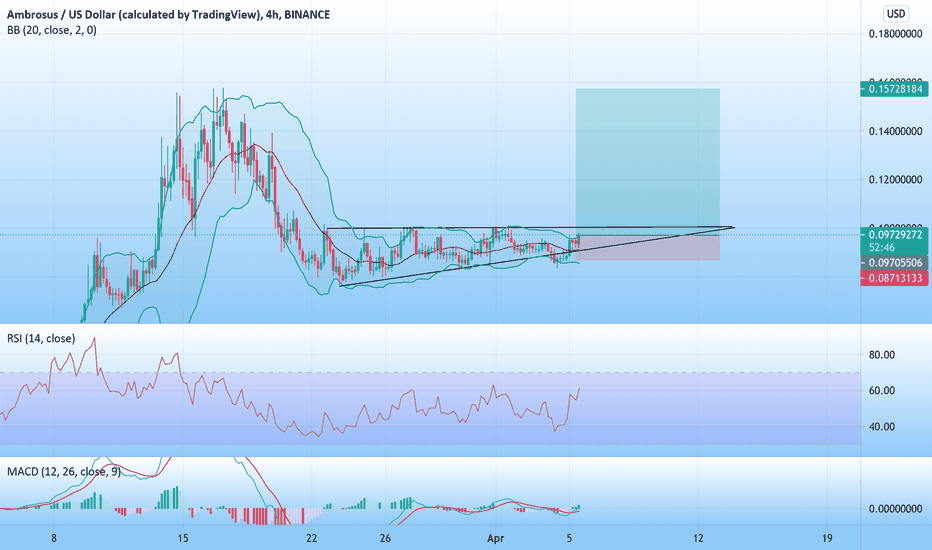The height and width of the screenshot is (550, 932).
Task: Click the date label 5 on time axis
Action: (x=569, y=538)
